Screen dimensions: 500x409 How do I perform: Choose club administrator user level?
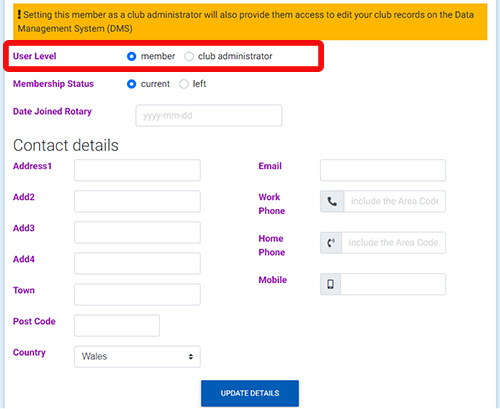coord(189,56)
